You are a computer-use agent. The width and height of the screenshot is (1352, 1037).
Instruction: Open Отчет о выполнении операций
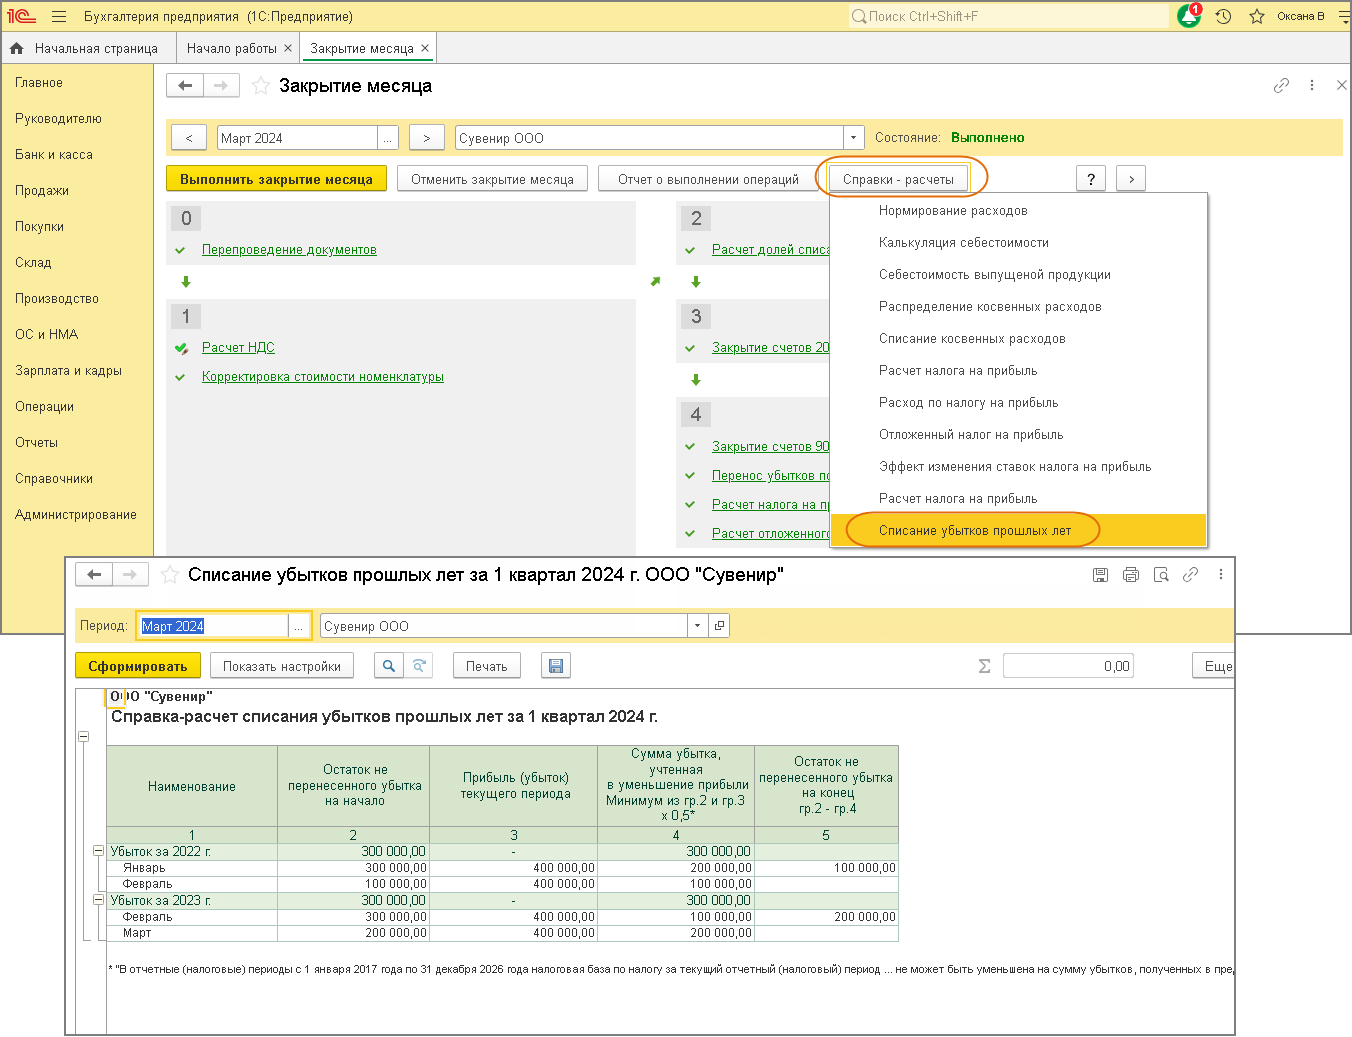(708, 179)
